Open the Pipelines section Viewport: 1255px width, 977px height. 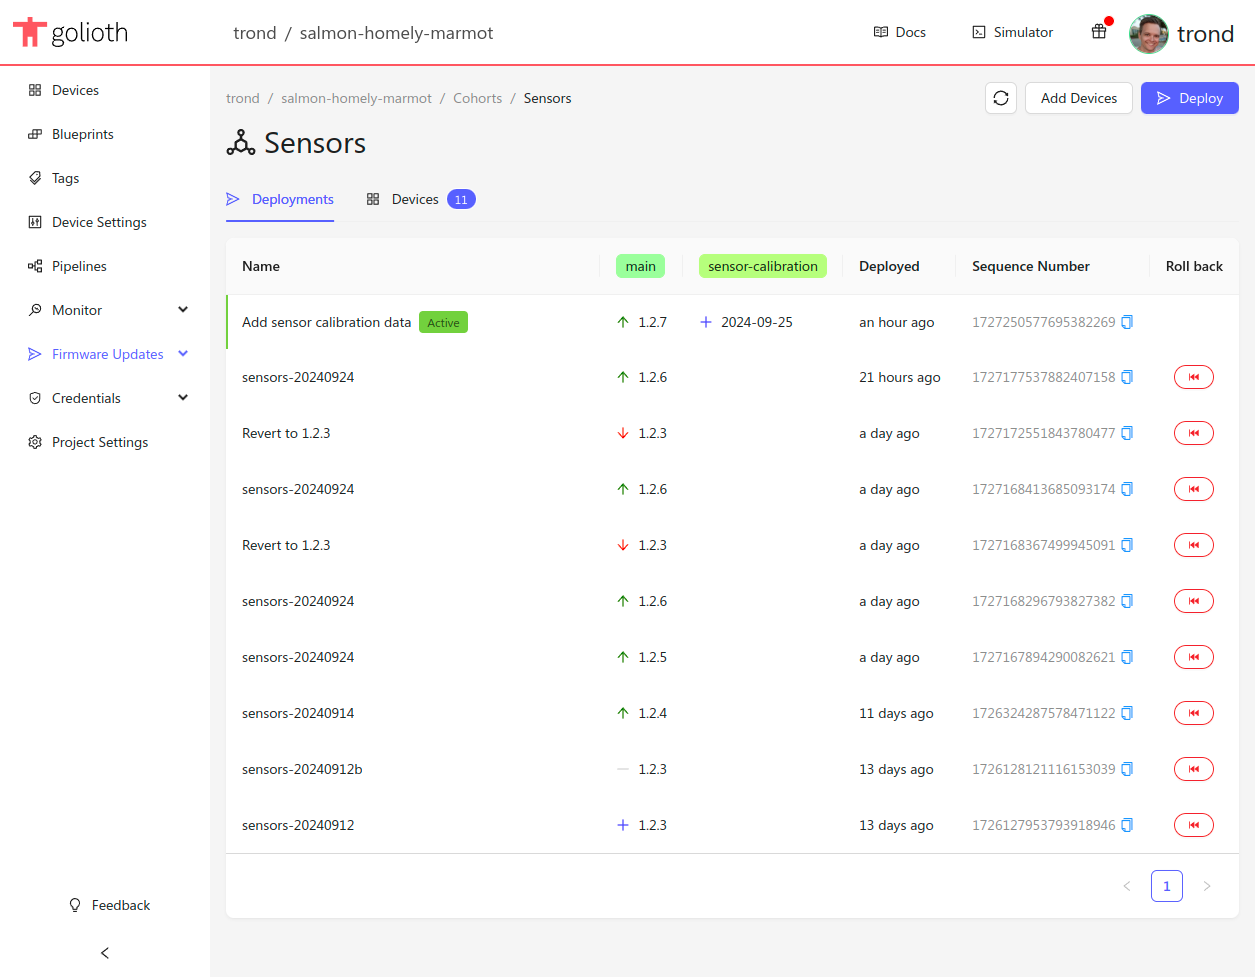pyautogui.click(x=80, y=266)
